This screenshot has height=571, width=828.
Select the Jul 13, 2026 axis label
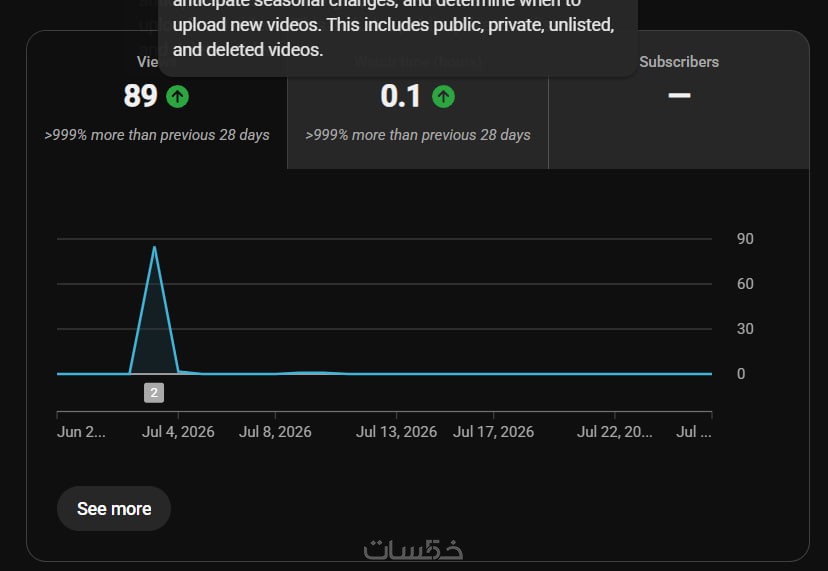[397, 432]
